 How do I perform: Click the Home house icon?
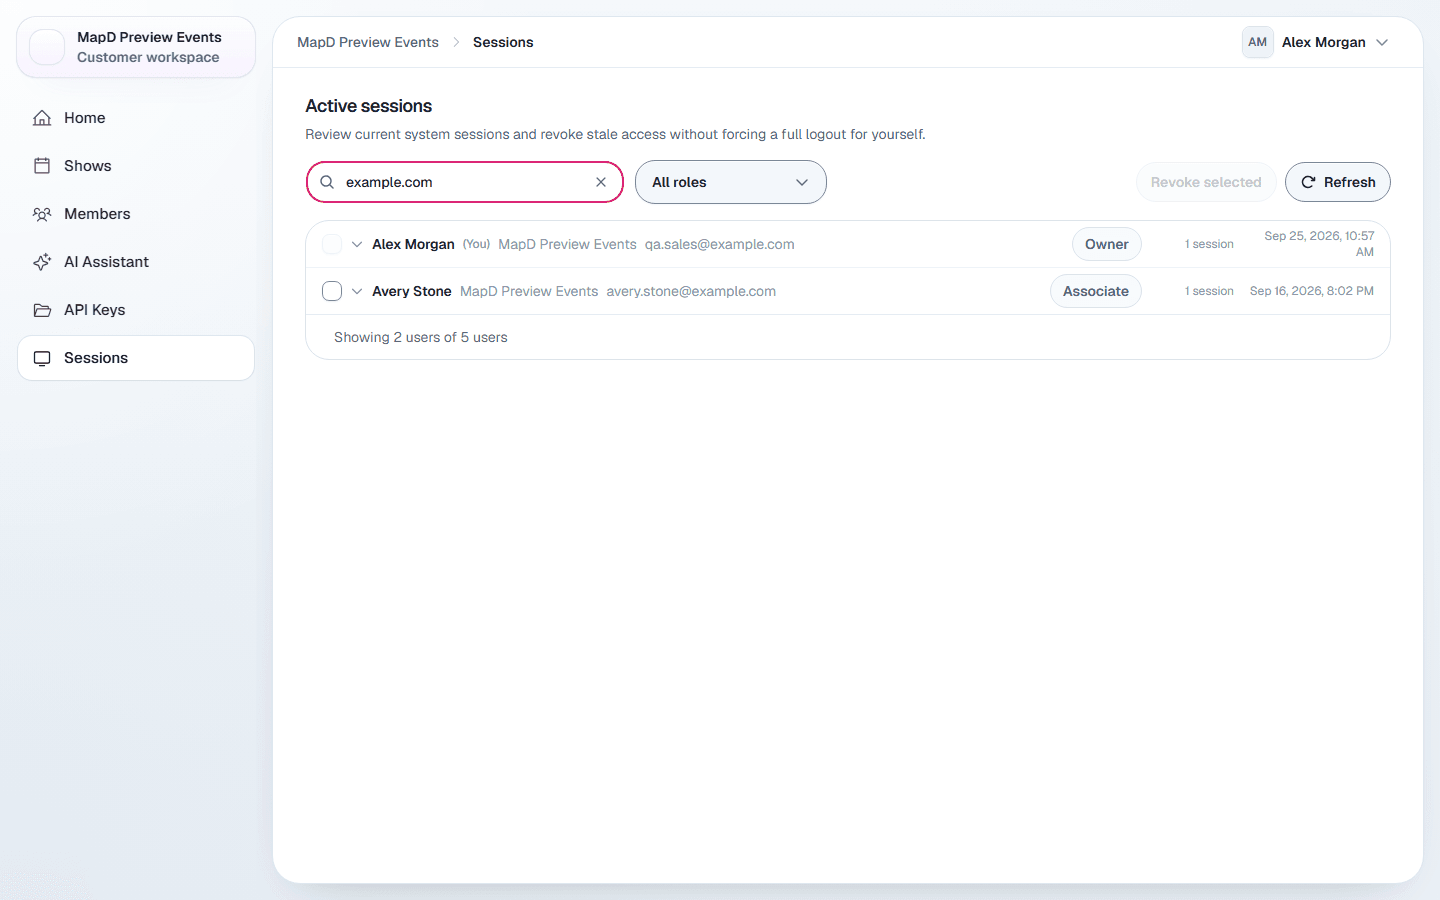coord(42,118)
